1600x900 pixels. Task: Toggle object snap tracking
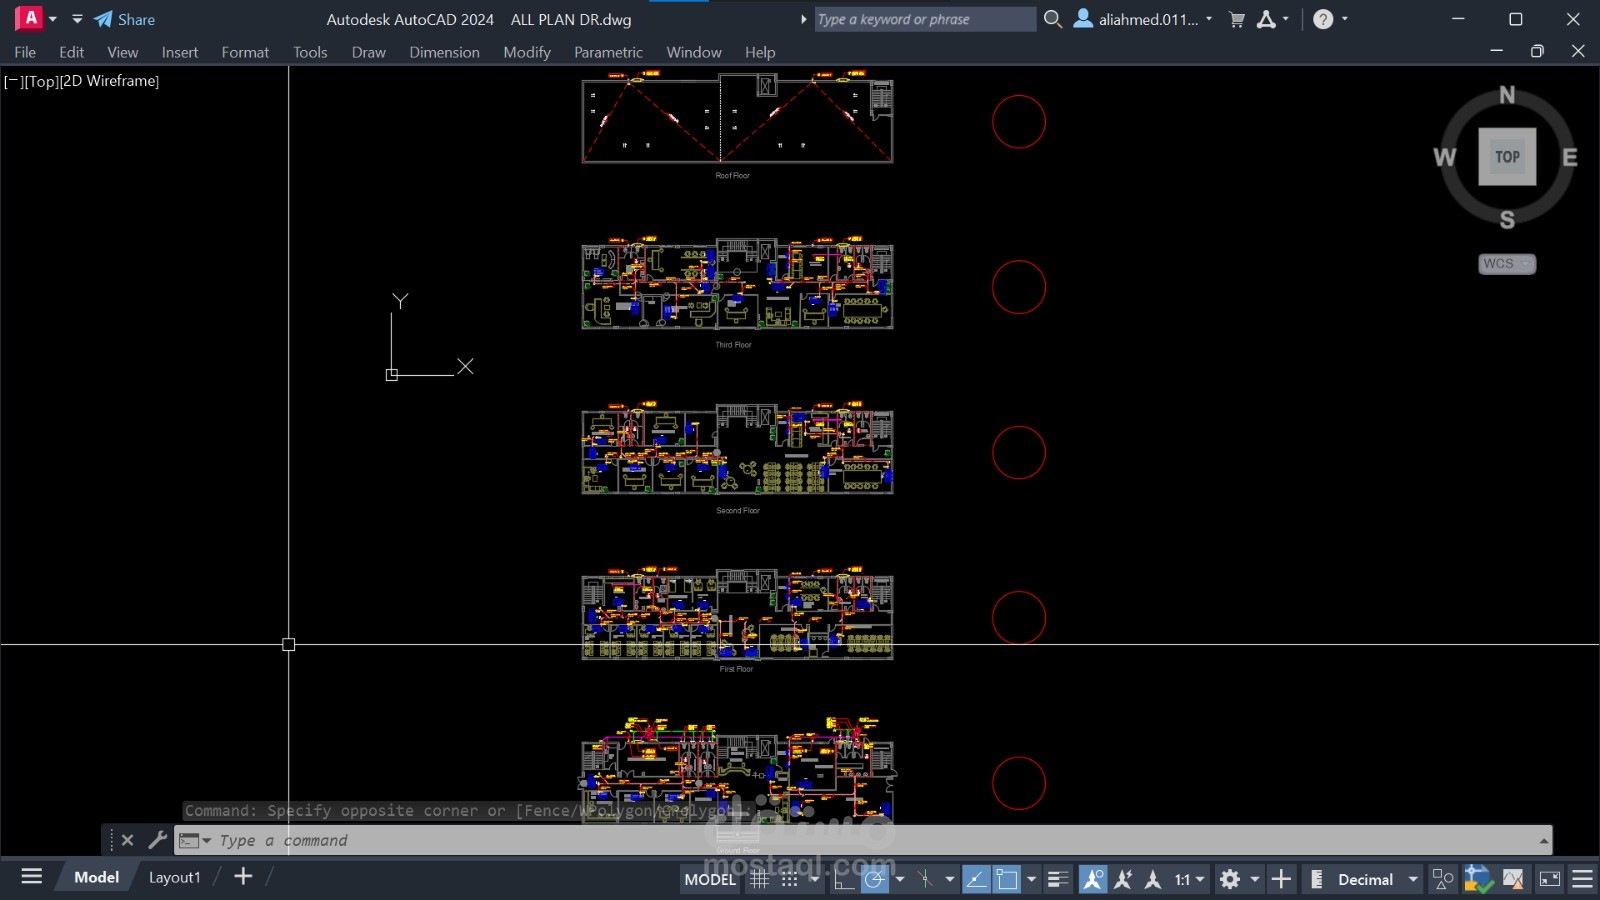pyautogui.click(x=976, y=879)
